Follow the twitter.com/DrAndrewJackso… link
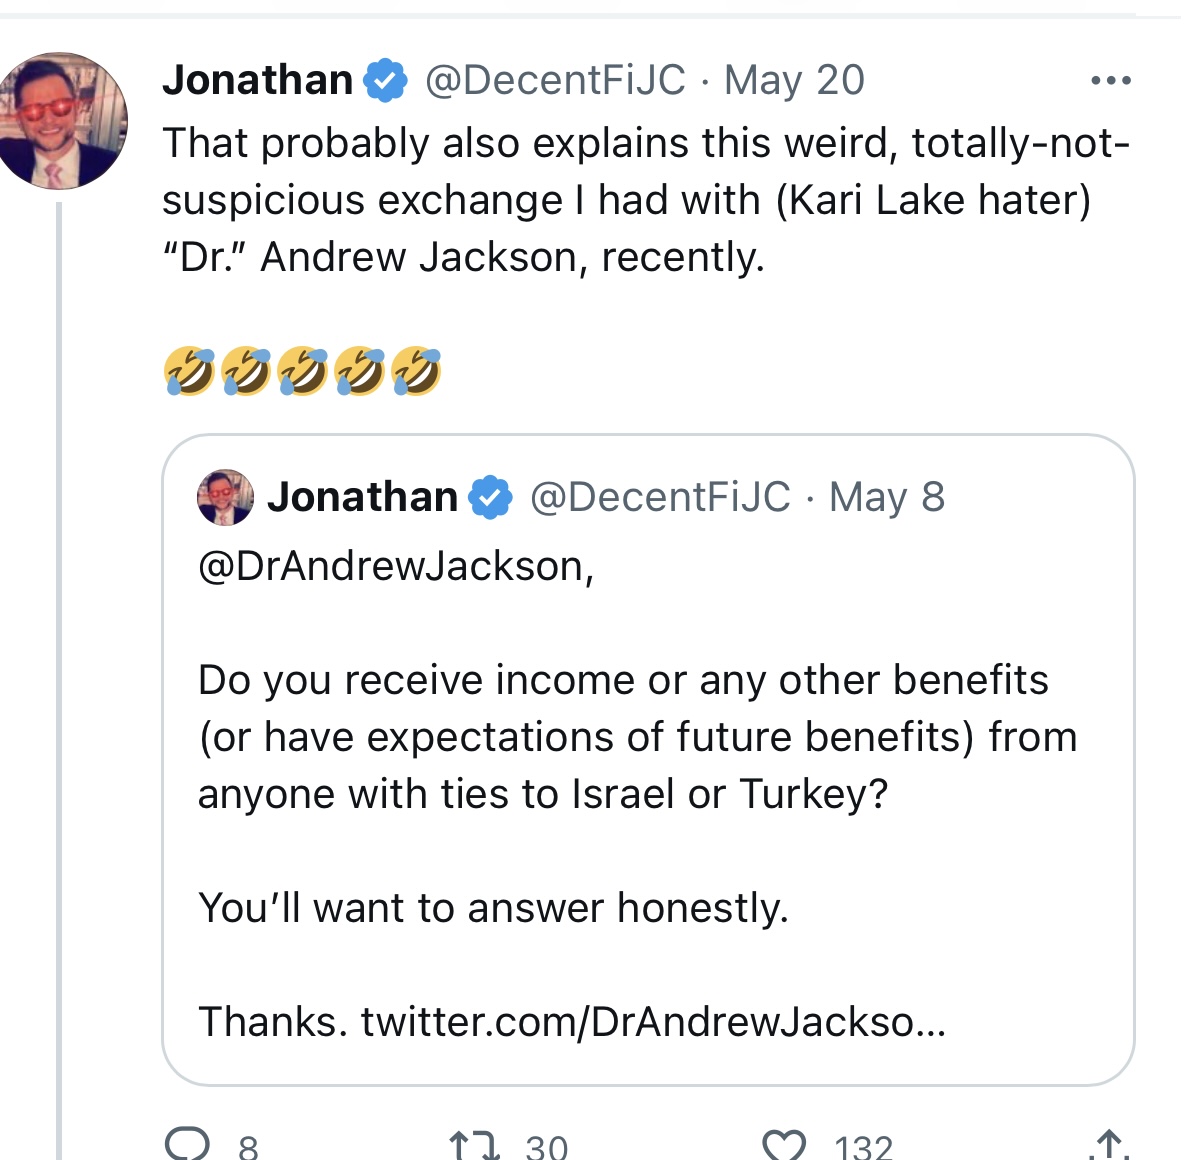The image size is (1184, 1160). point(653,1022)
